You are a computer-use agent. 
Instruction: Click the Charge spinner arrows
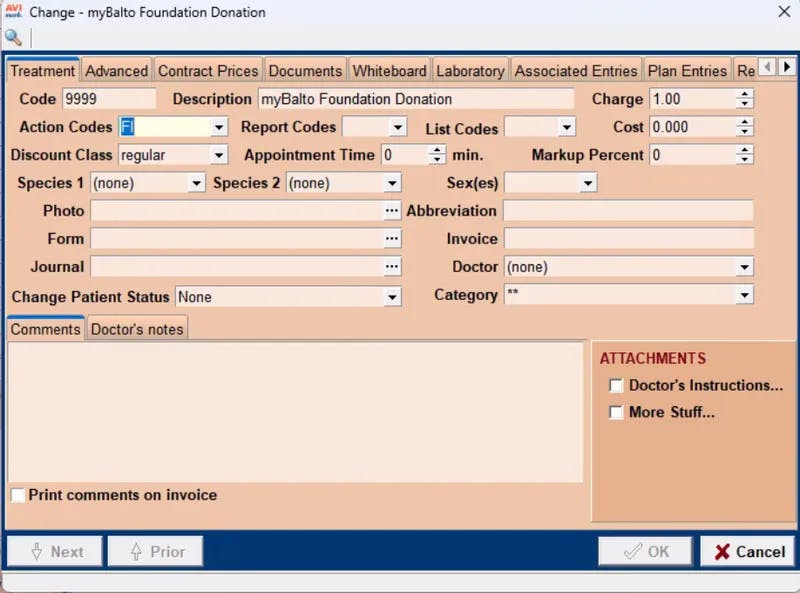(x=745, y=99)
